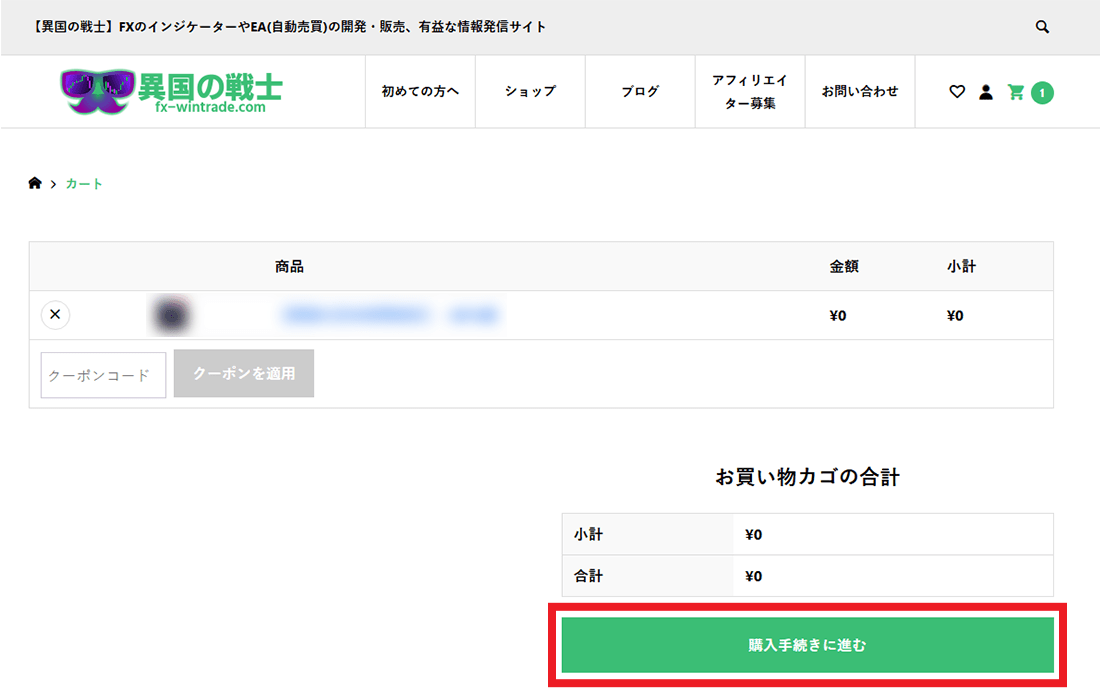1100x700 pixels.
Task: Open the お問い合わせ contact page
Action: [860, 91]
